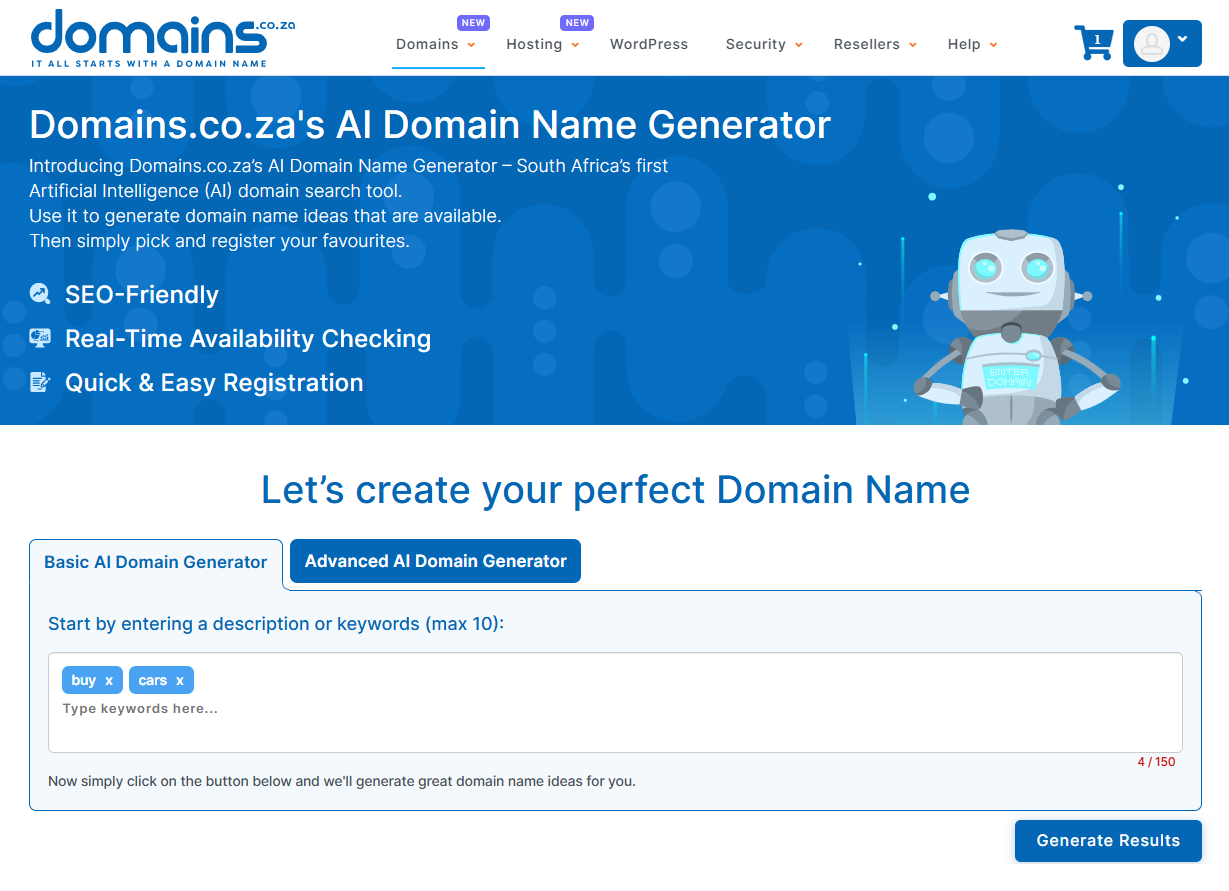
Task: Expand the Help menu arrow
Action: tap(993, 45)
